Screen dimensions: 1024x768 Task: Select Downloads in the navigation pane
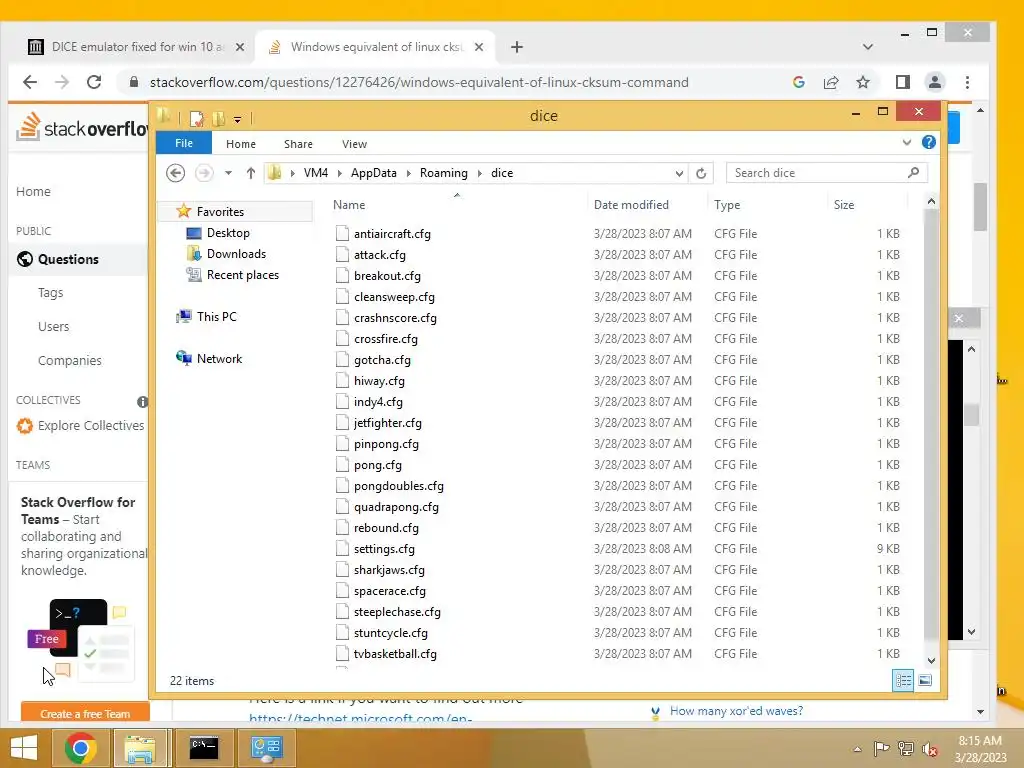(236, 253)
